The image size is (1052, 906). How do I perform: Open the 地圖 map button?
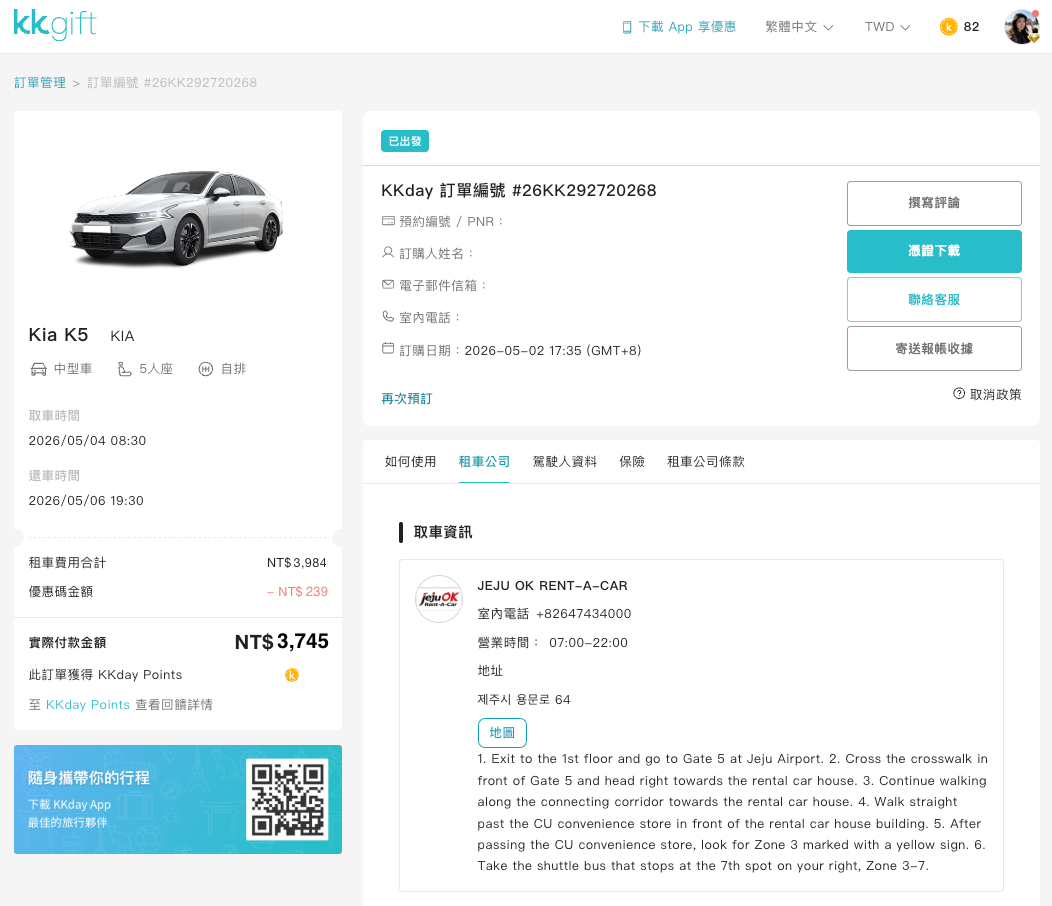coord(502,733)
